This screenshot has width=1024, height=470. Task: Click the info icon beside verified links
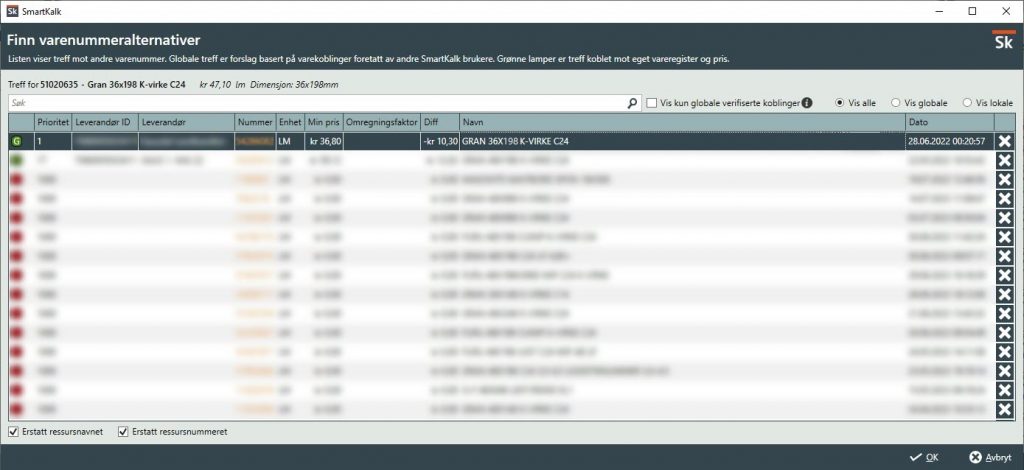[807, 103]
